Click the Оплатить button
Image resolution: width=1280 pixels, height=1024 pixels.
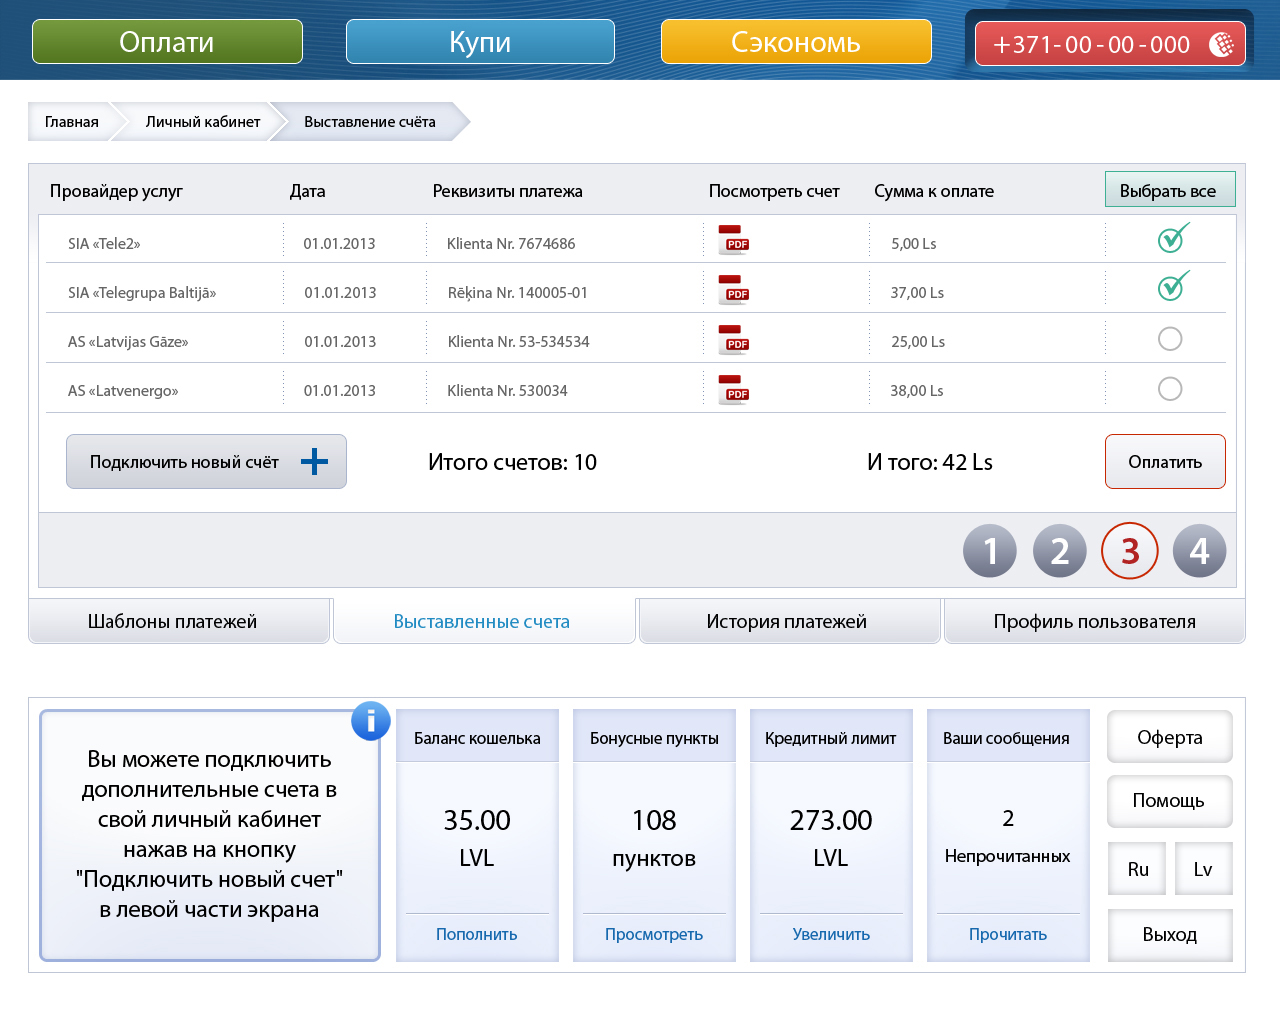tap(1165, 461)
